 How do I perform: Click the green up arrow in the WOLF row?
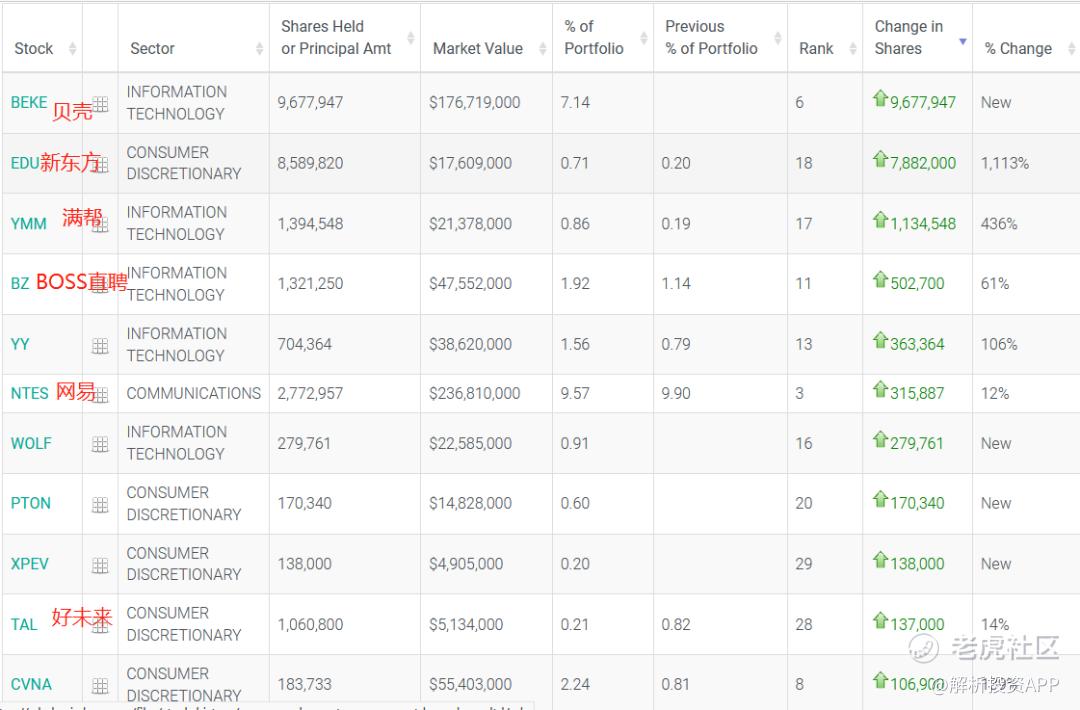coord(880,440)
